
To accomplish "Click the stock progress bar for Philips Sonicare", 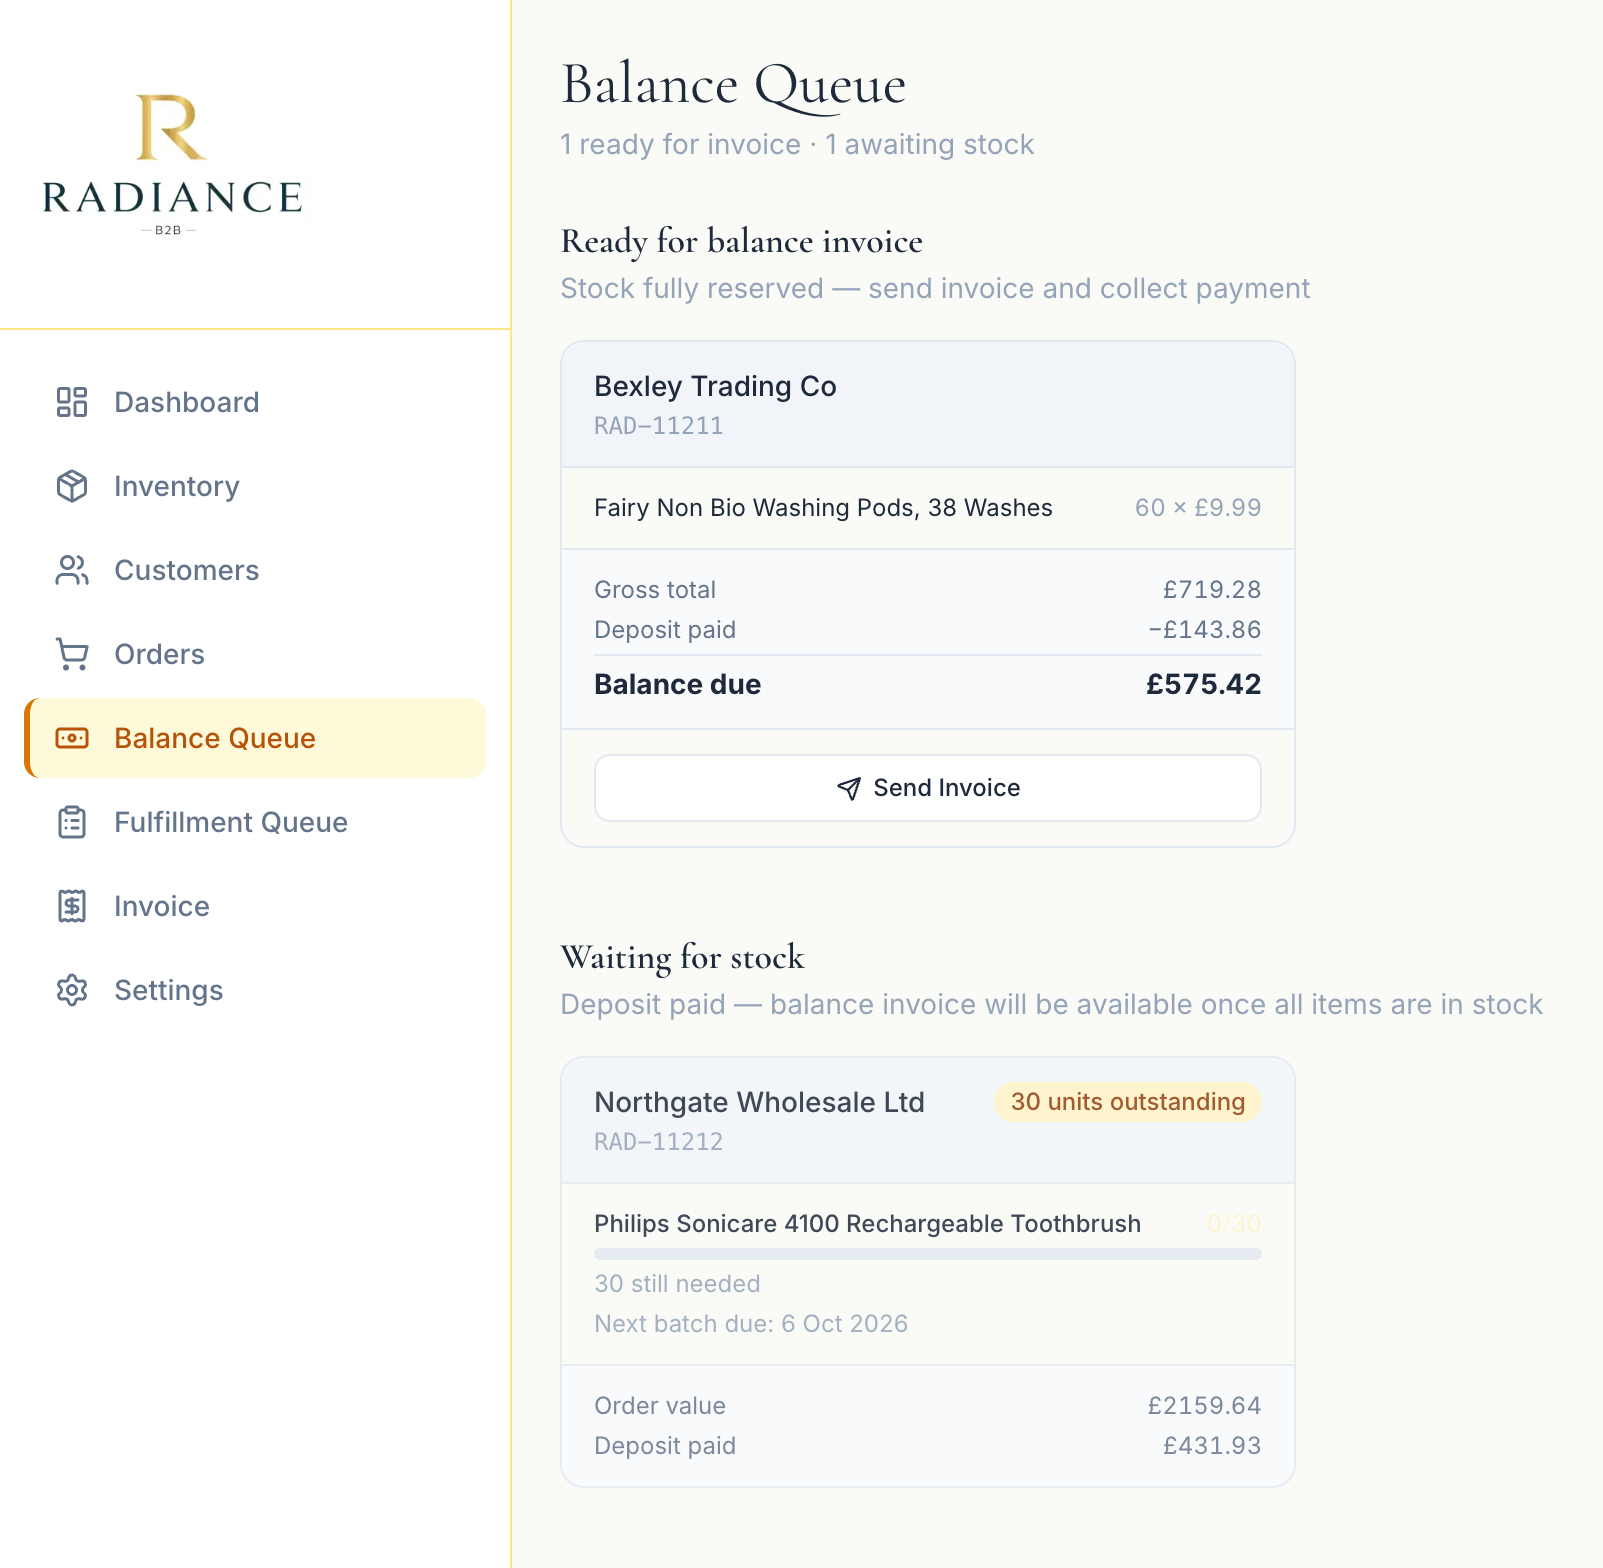I will pos(928,1254).
